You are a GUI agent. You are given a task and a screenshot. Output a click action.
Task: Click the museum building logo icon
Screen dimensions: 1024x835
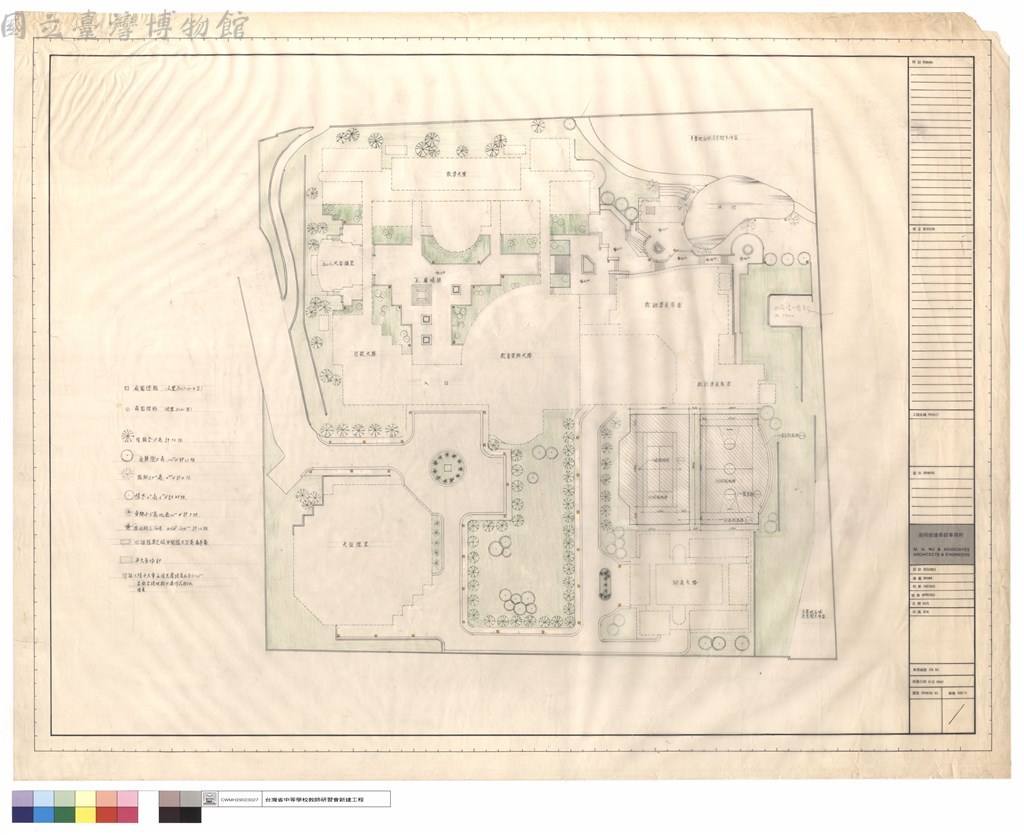click(x=210, y=799)
